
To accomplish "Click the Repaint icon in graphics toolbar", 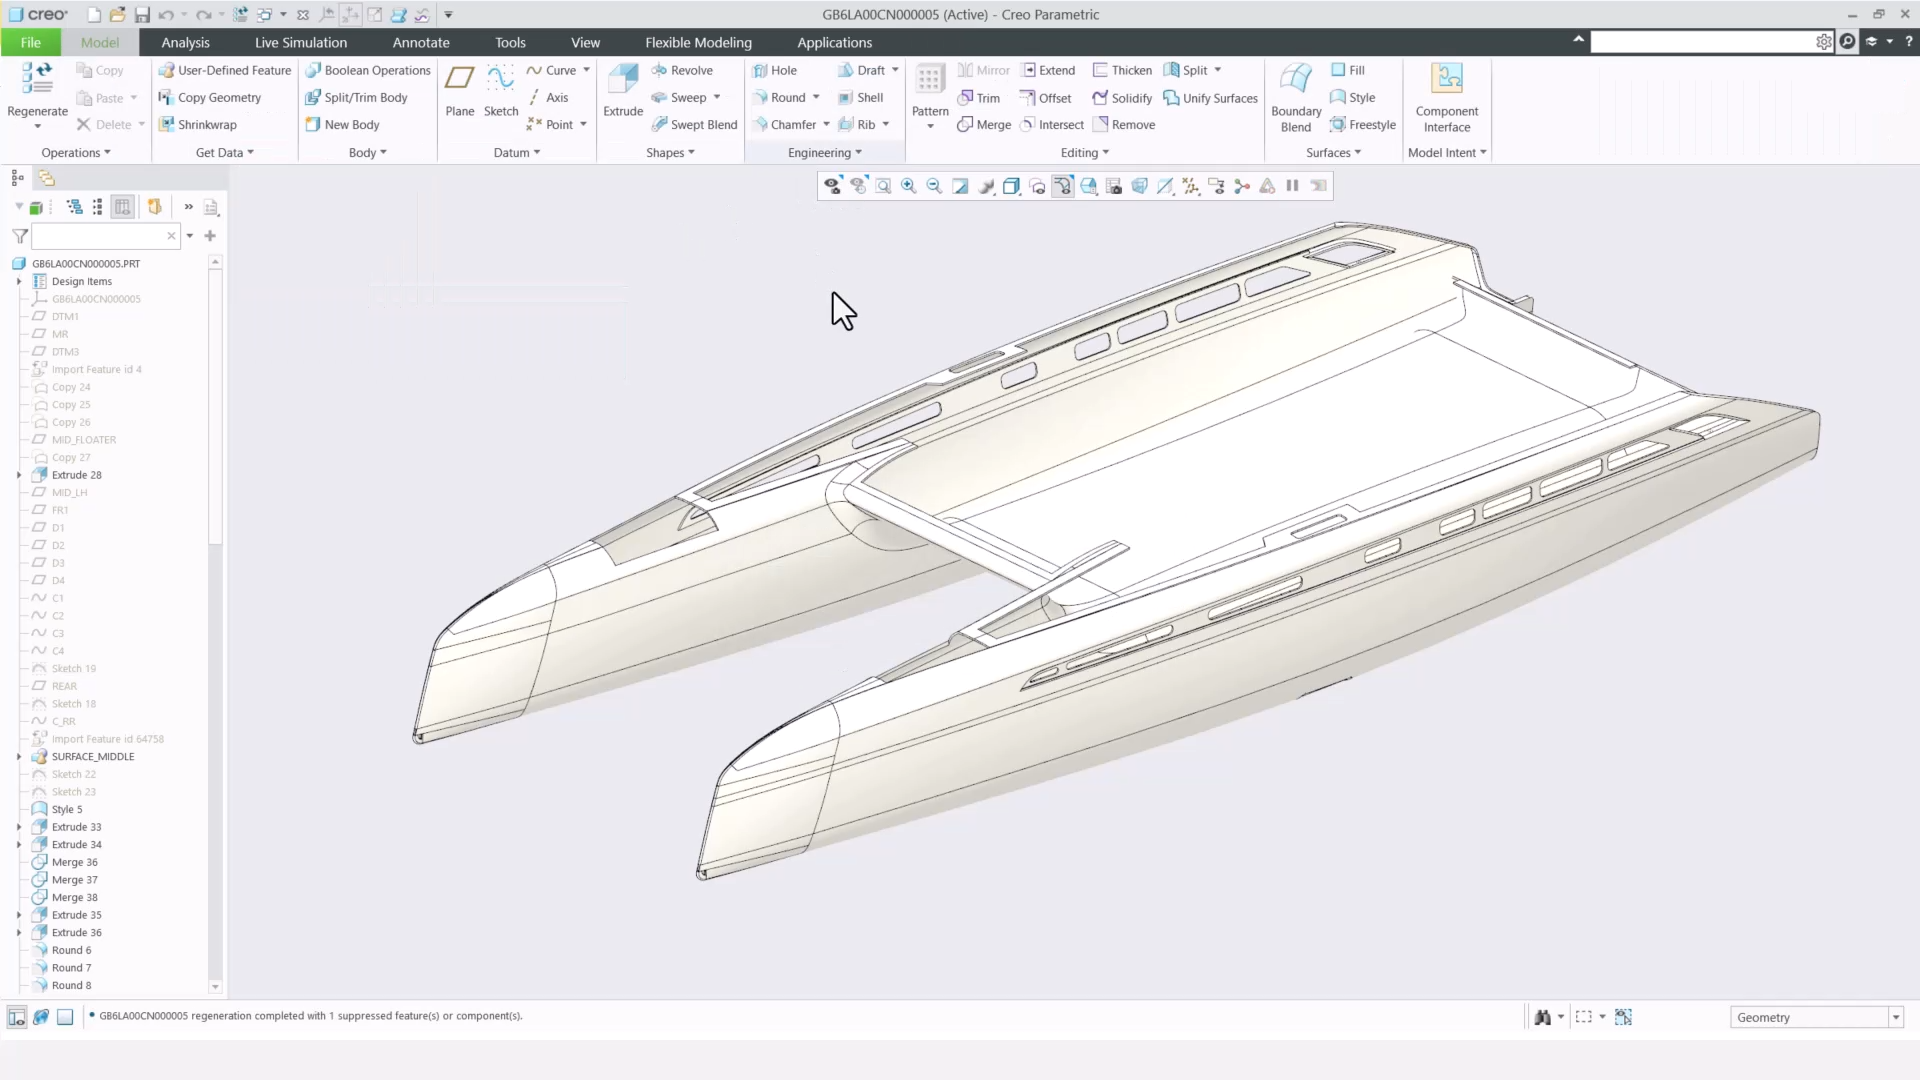I will 960,186.
